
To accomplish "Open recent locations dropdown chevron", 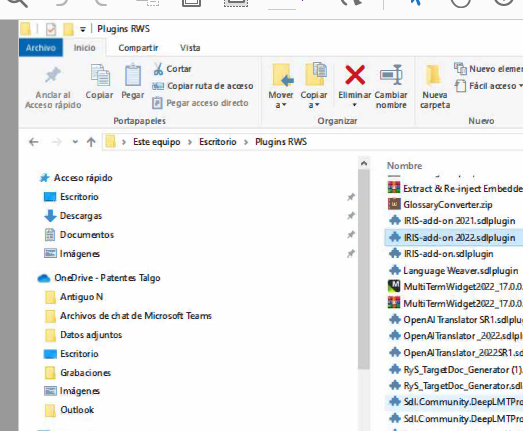I will [x=75, y=142].
